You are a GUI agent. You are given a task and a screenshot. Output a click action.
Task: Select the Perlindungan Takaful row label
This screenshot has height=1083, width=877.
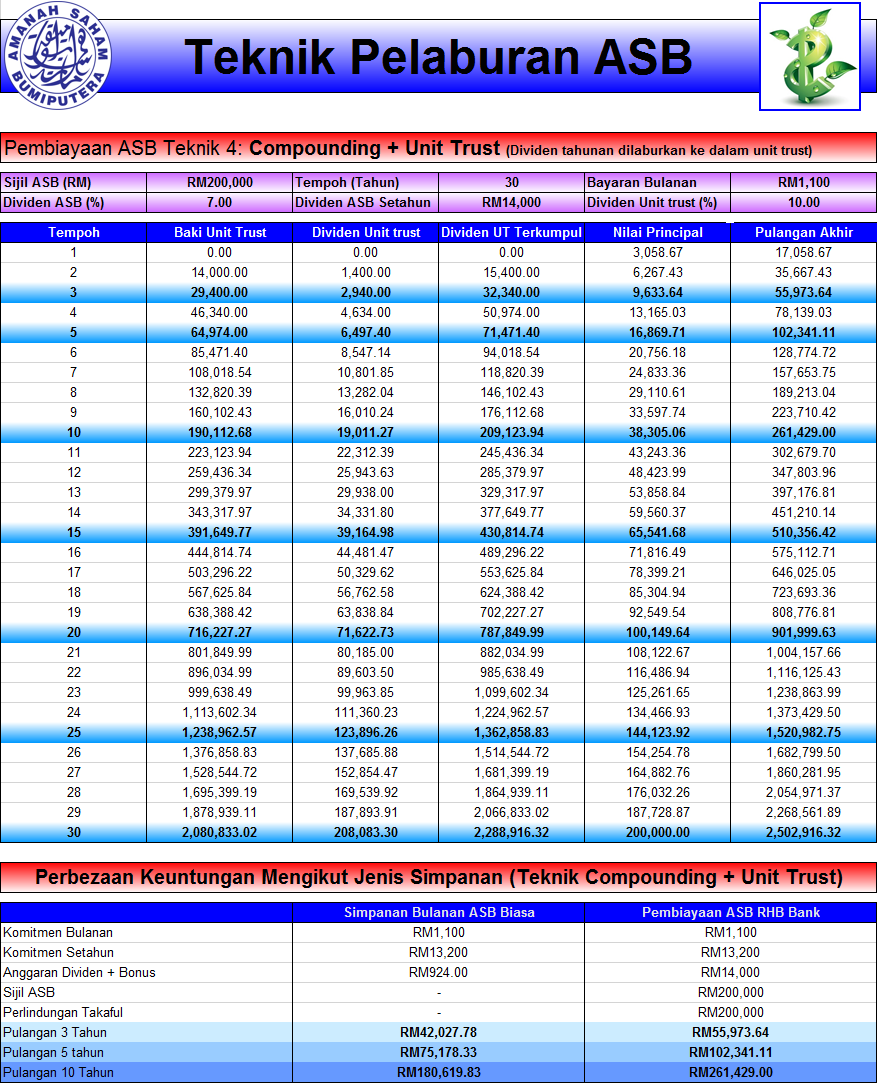pyautogui.click(x=63, y=1013)
